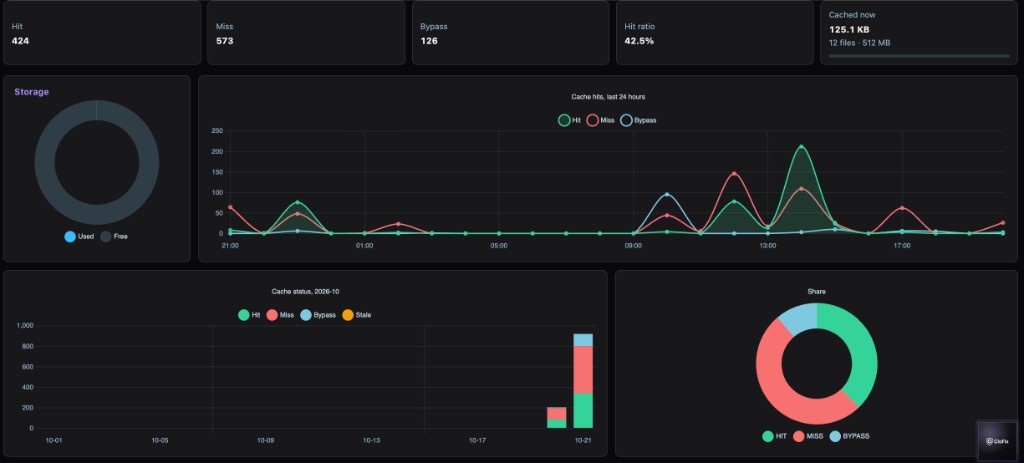Click the Hit peak point above 200
This screenshot has width=1024, height=463.
tap(801, 147)
